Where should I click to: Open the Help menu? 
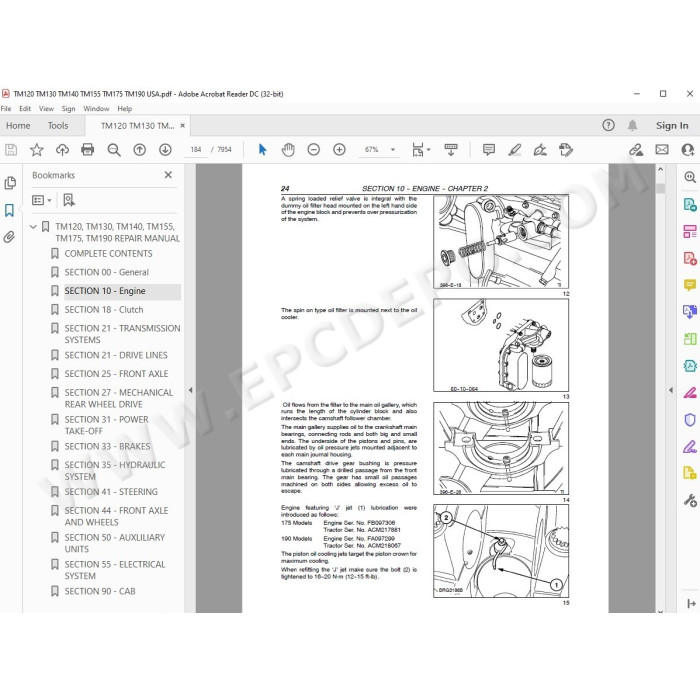(125, 108)
